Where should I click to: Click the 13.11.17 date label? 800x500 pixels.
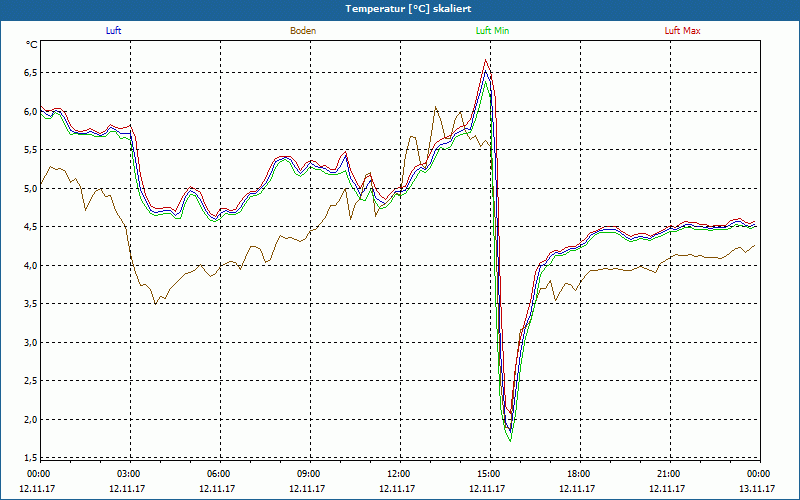point(758,488)
